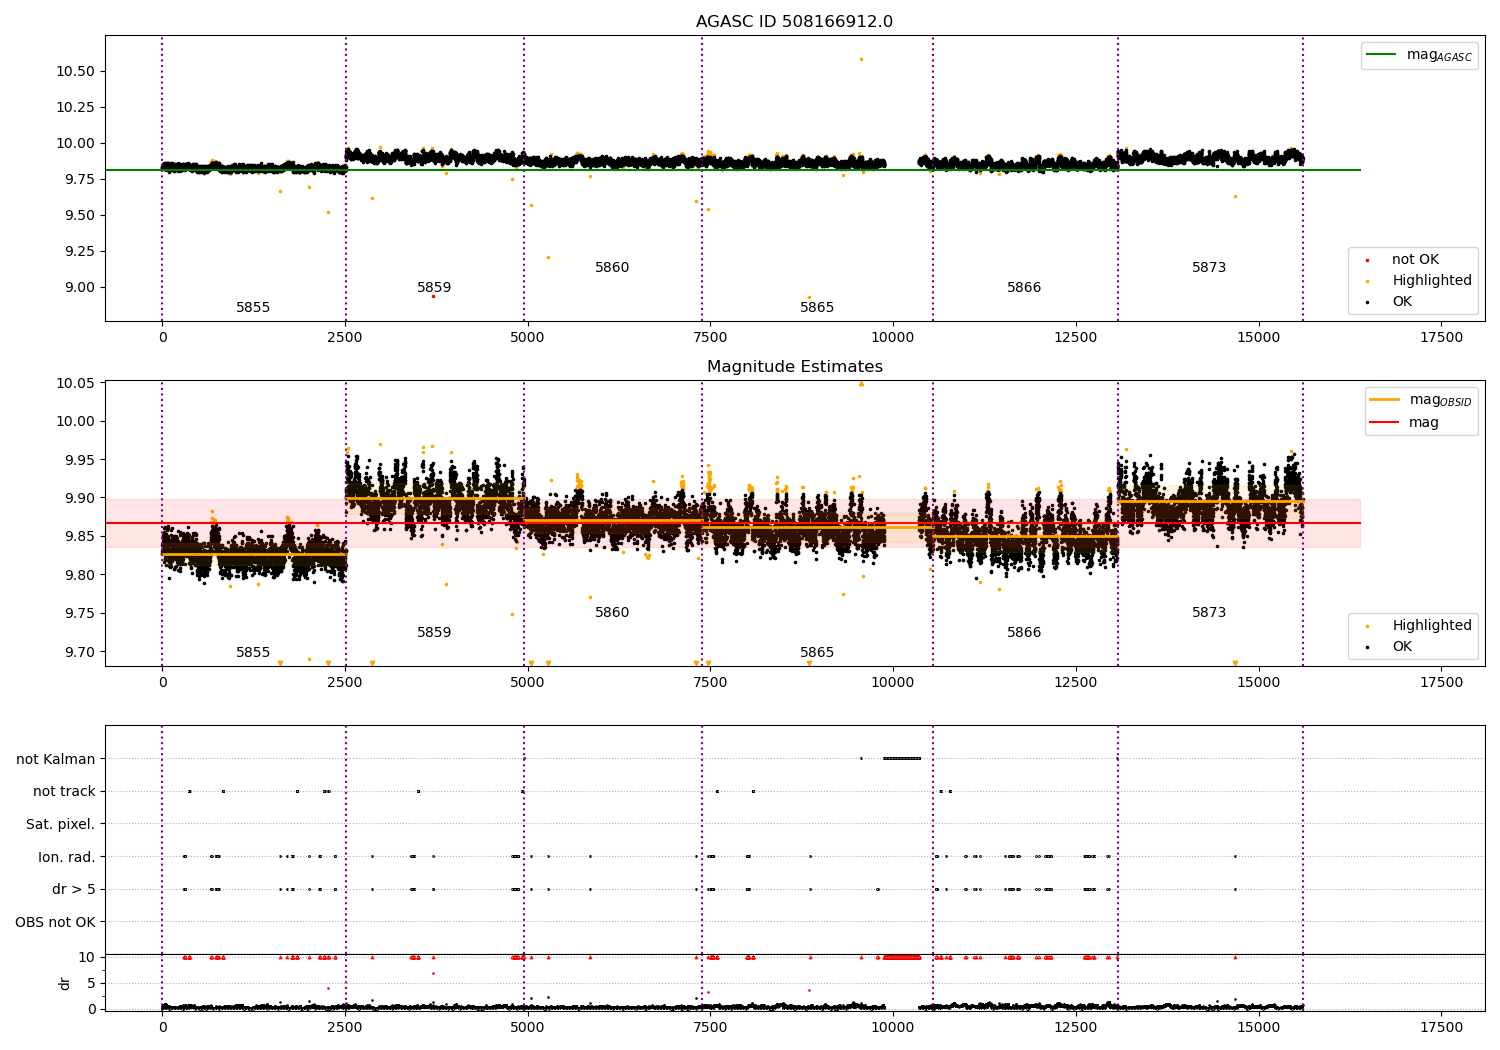1500x1050 pixels.
Task: Click the 'Magnitude Estimates' subplot title
Action: click(x=794, y=367)
